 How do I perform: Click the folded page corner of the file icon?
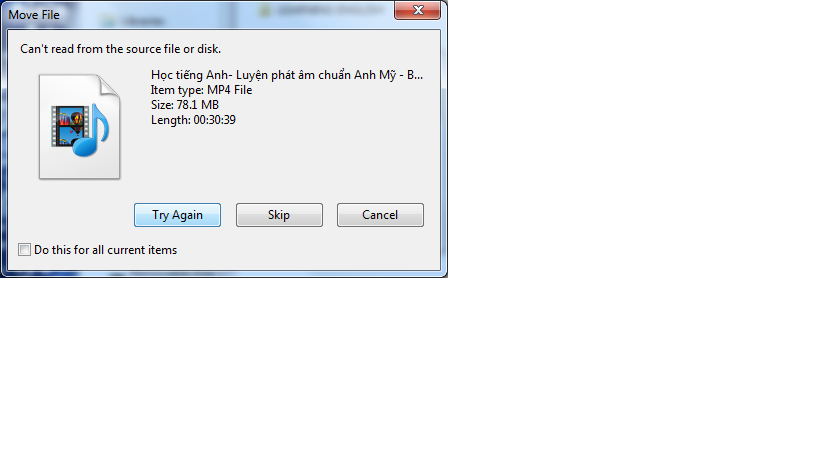click(x=109, y=85)
